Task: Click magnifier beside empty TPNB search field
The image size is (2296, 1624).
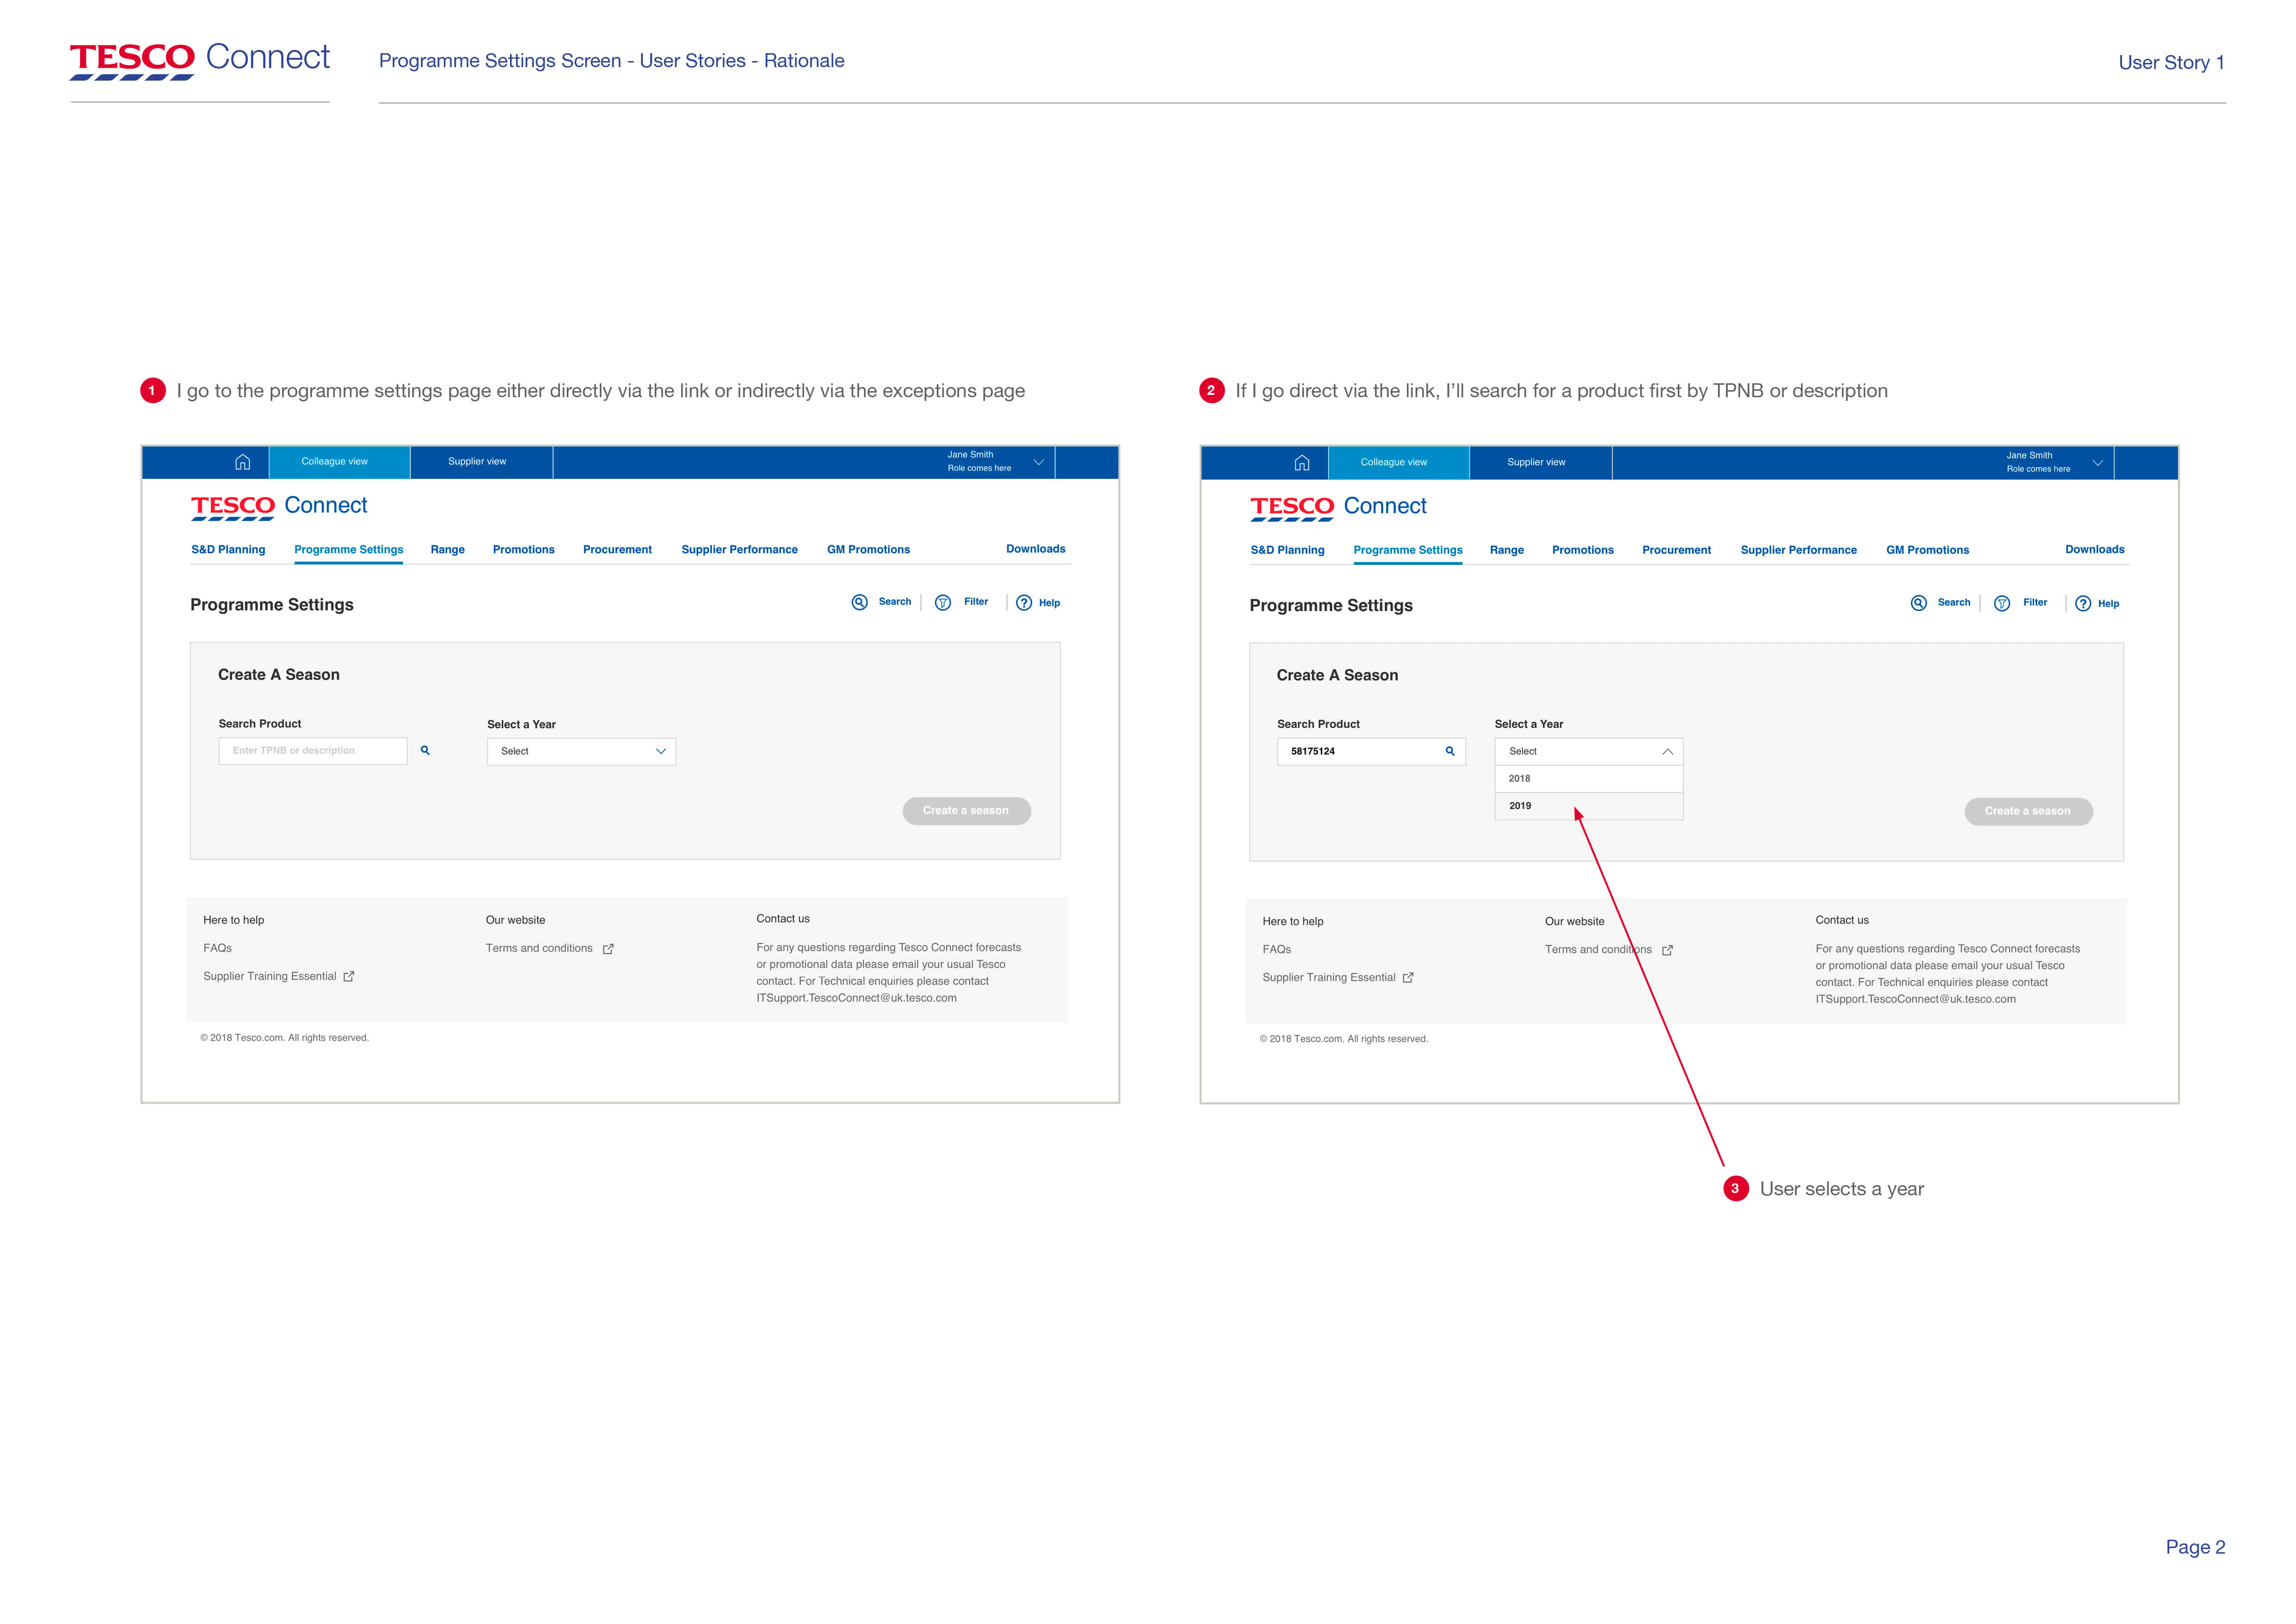Action: click(x=425, y=750)
